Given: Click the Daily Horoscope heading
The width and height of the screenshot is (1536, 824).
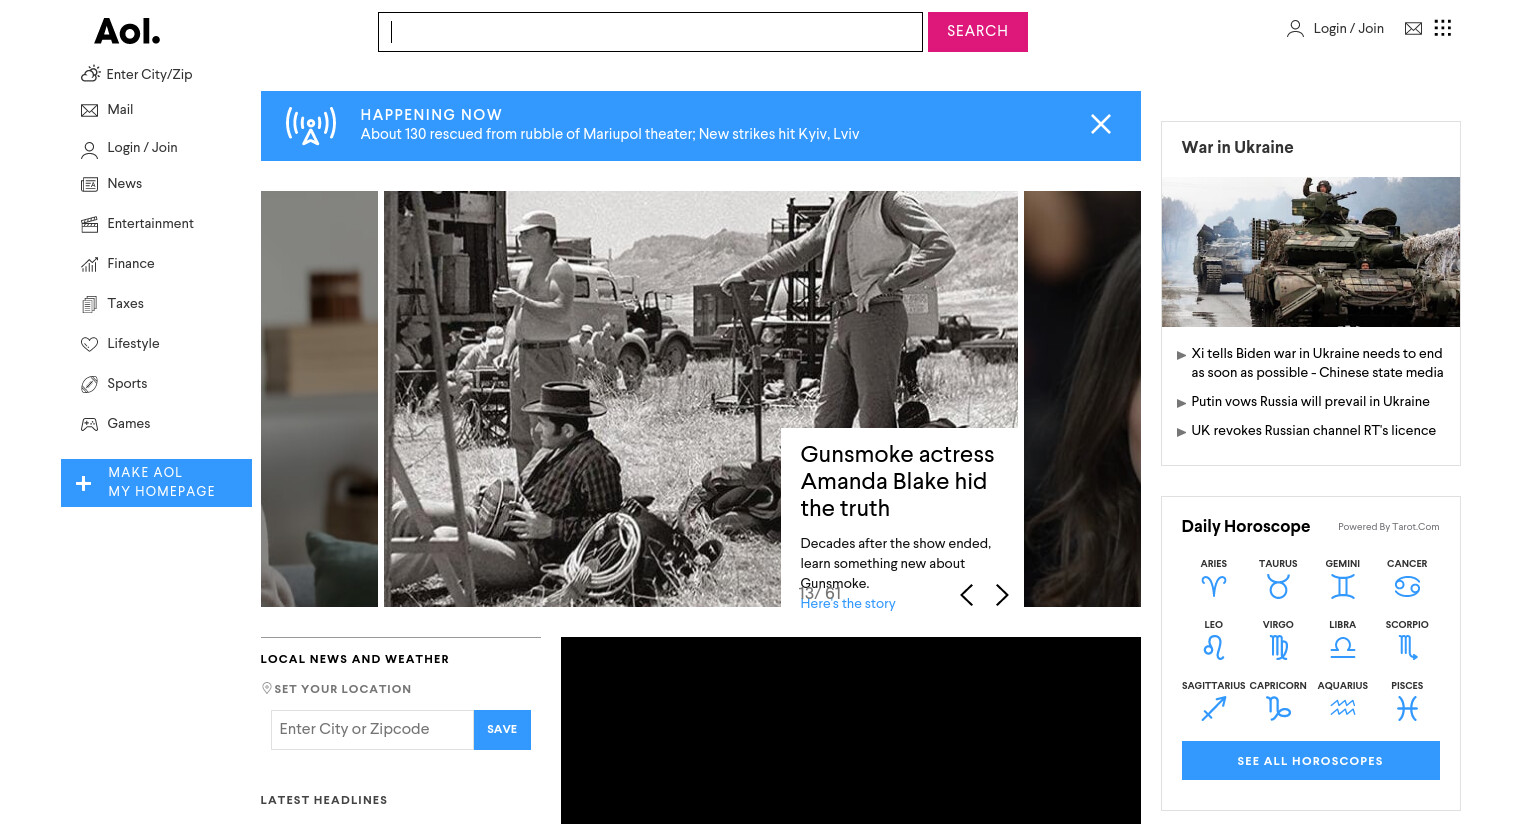Looking at the screenshot, I should coord(1245,527).
